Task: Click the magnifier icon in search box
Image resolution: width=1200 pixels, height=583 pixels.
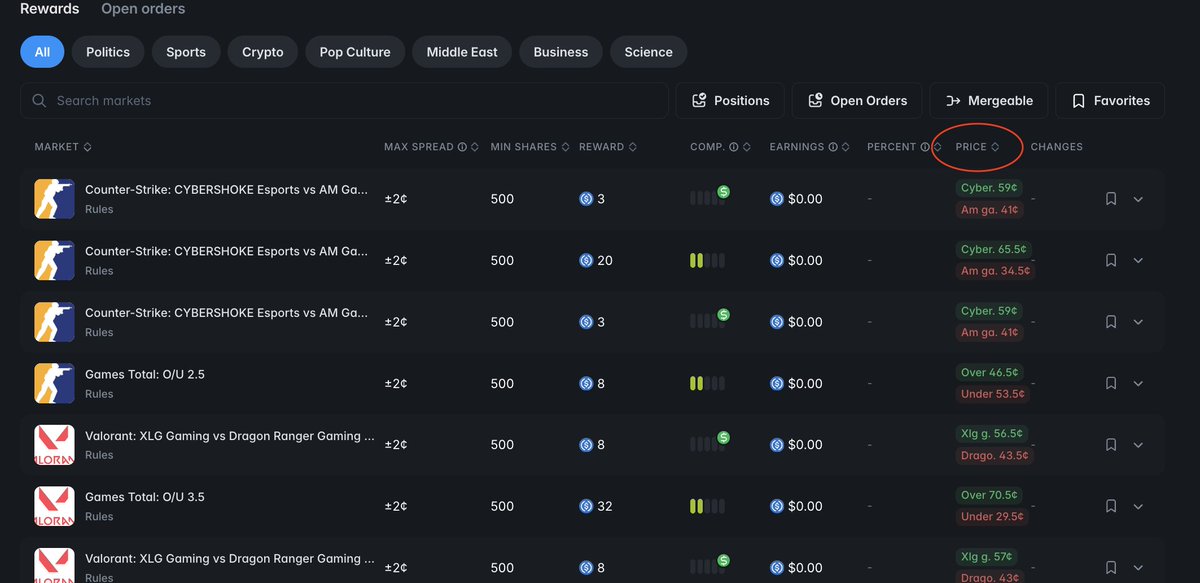Action: click(x=40, y=101)
